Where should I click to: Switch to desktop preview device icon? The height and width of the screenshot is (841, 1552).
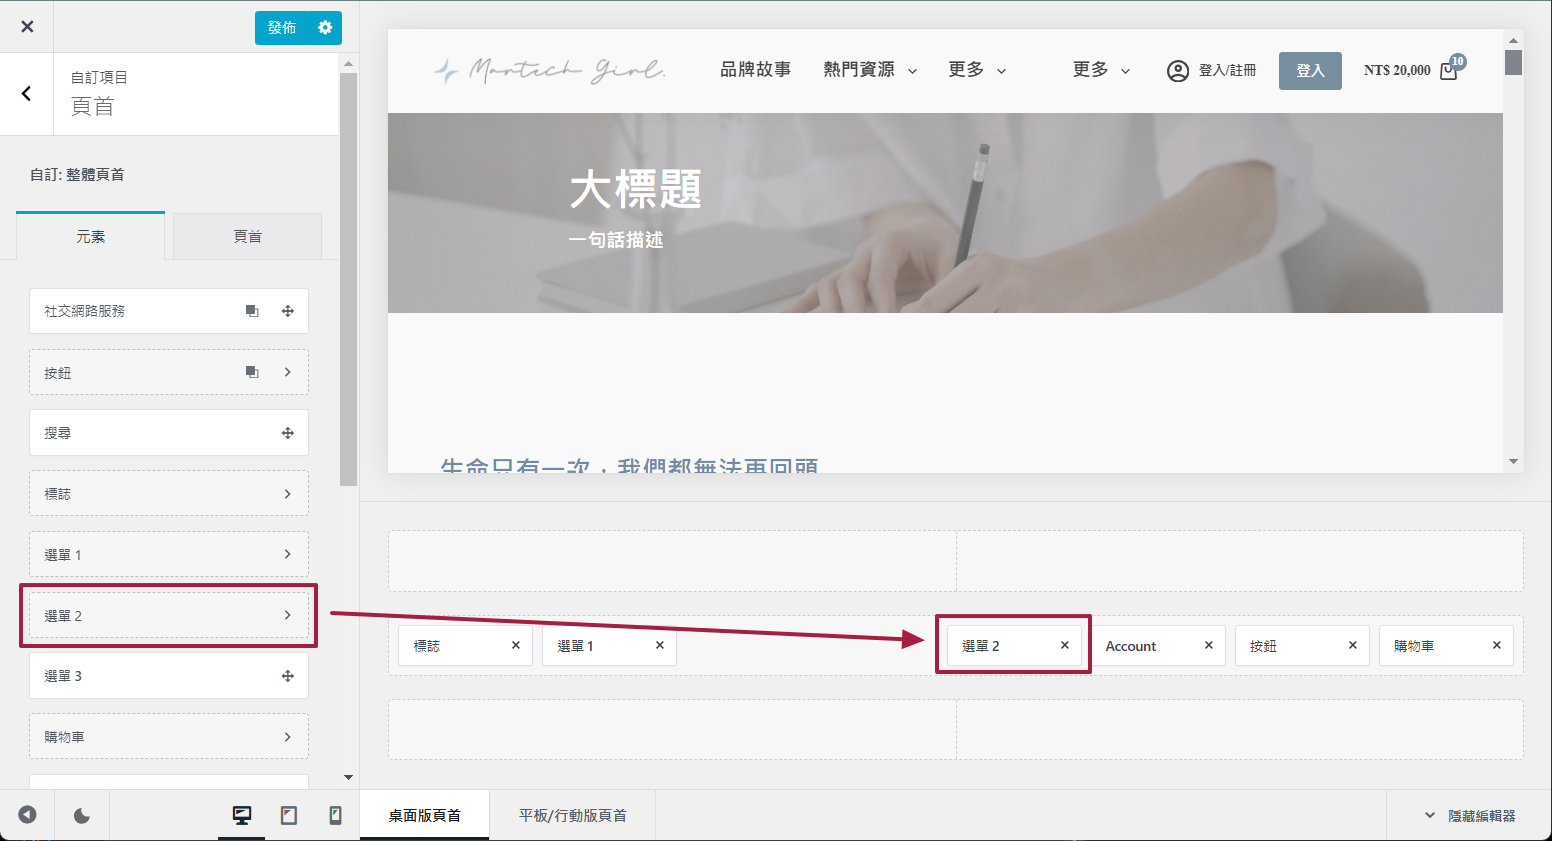(x=242, y=816)
